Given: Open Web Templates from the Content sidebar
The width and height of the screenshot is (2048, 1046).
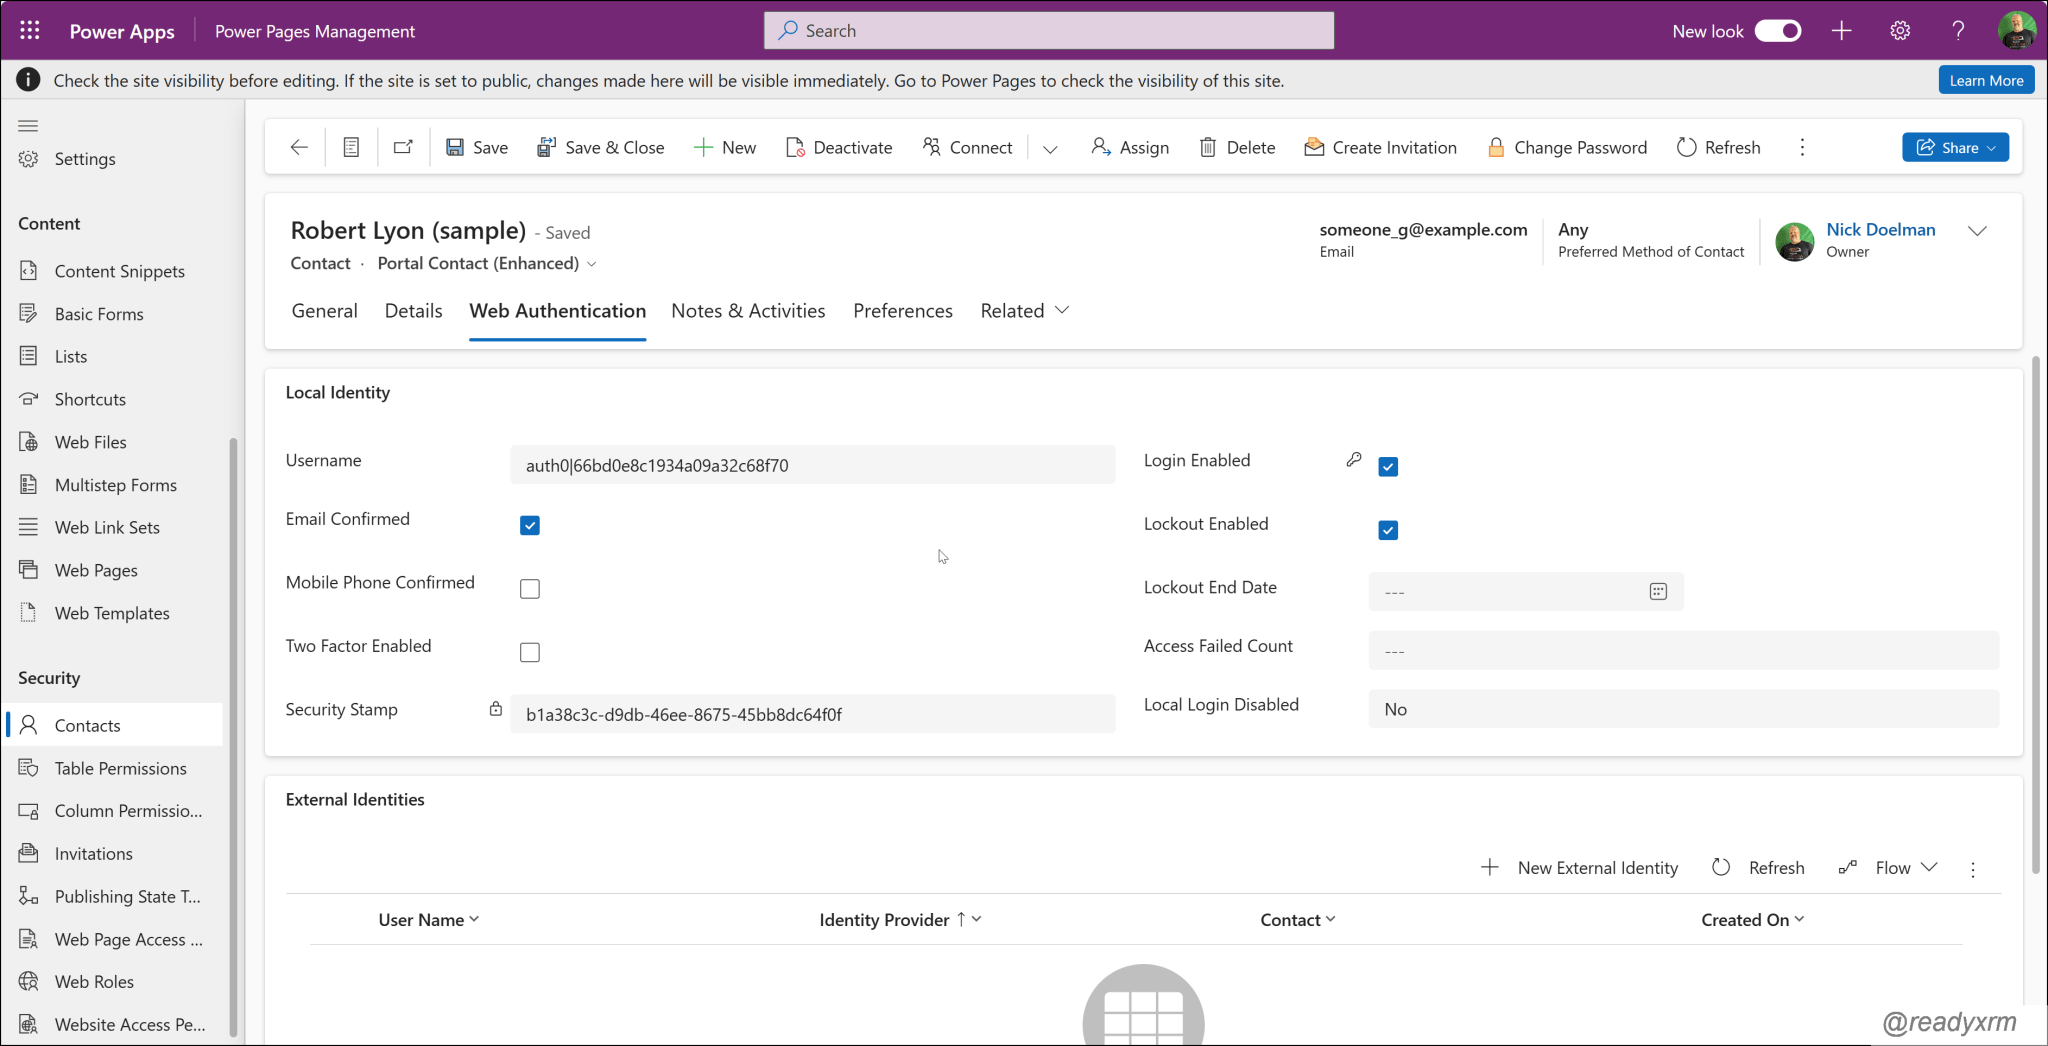Looking at the screenshot, I should [x=111, y=612].
